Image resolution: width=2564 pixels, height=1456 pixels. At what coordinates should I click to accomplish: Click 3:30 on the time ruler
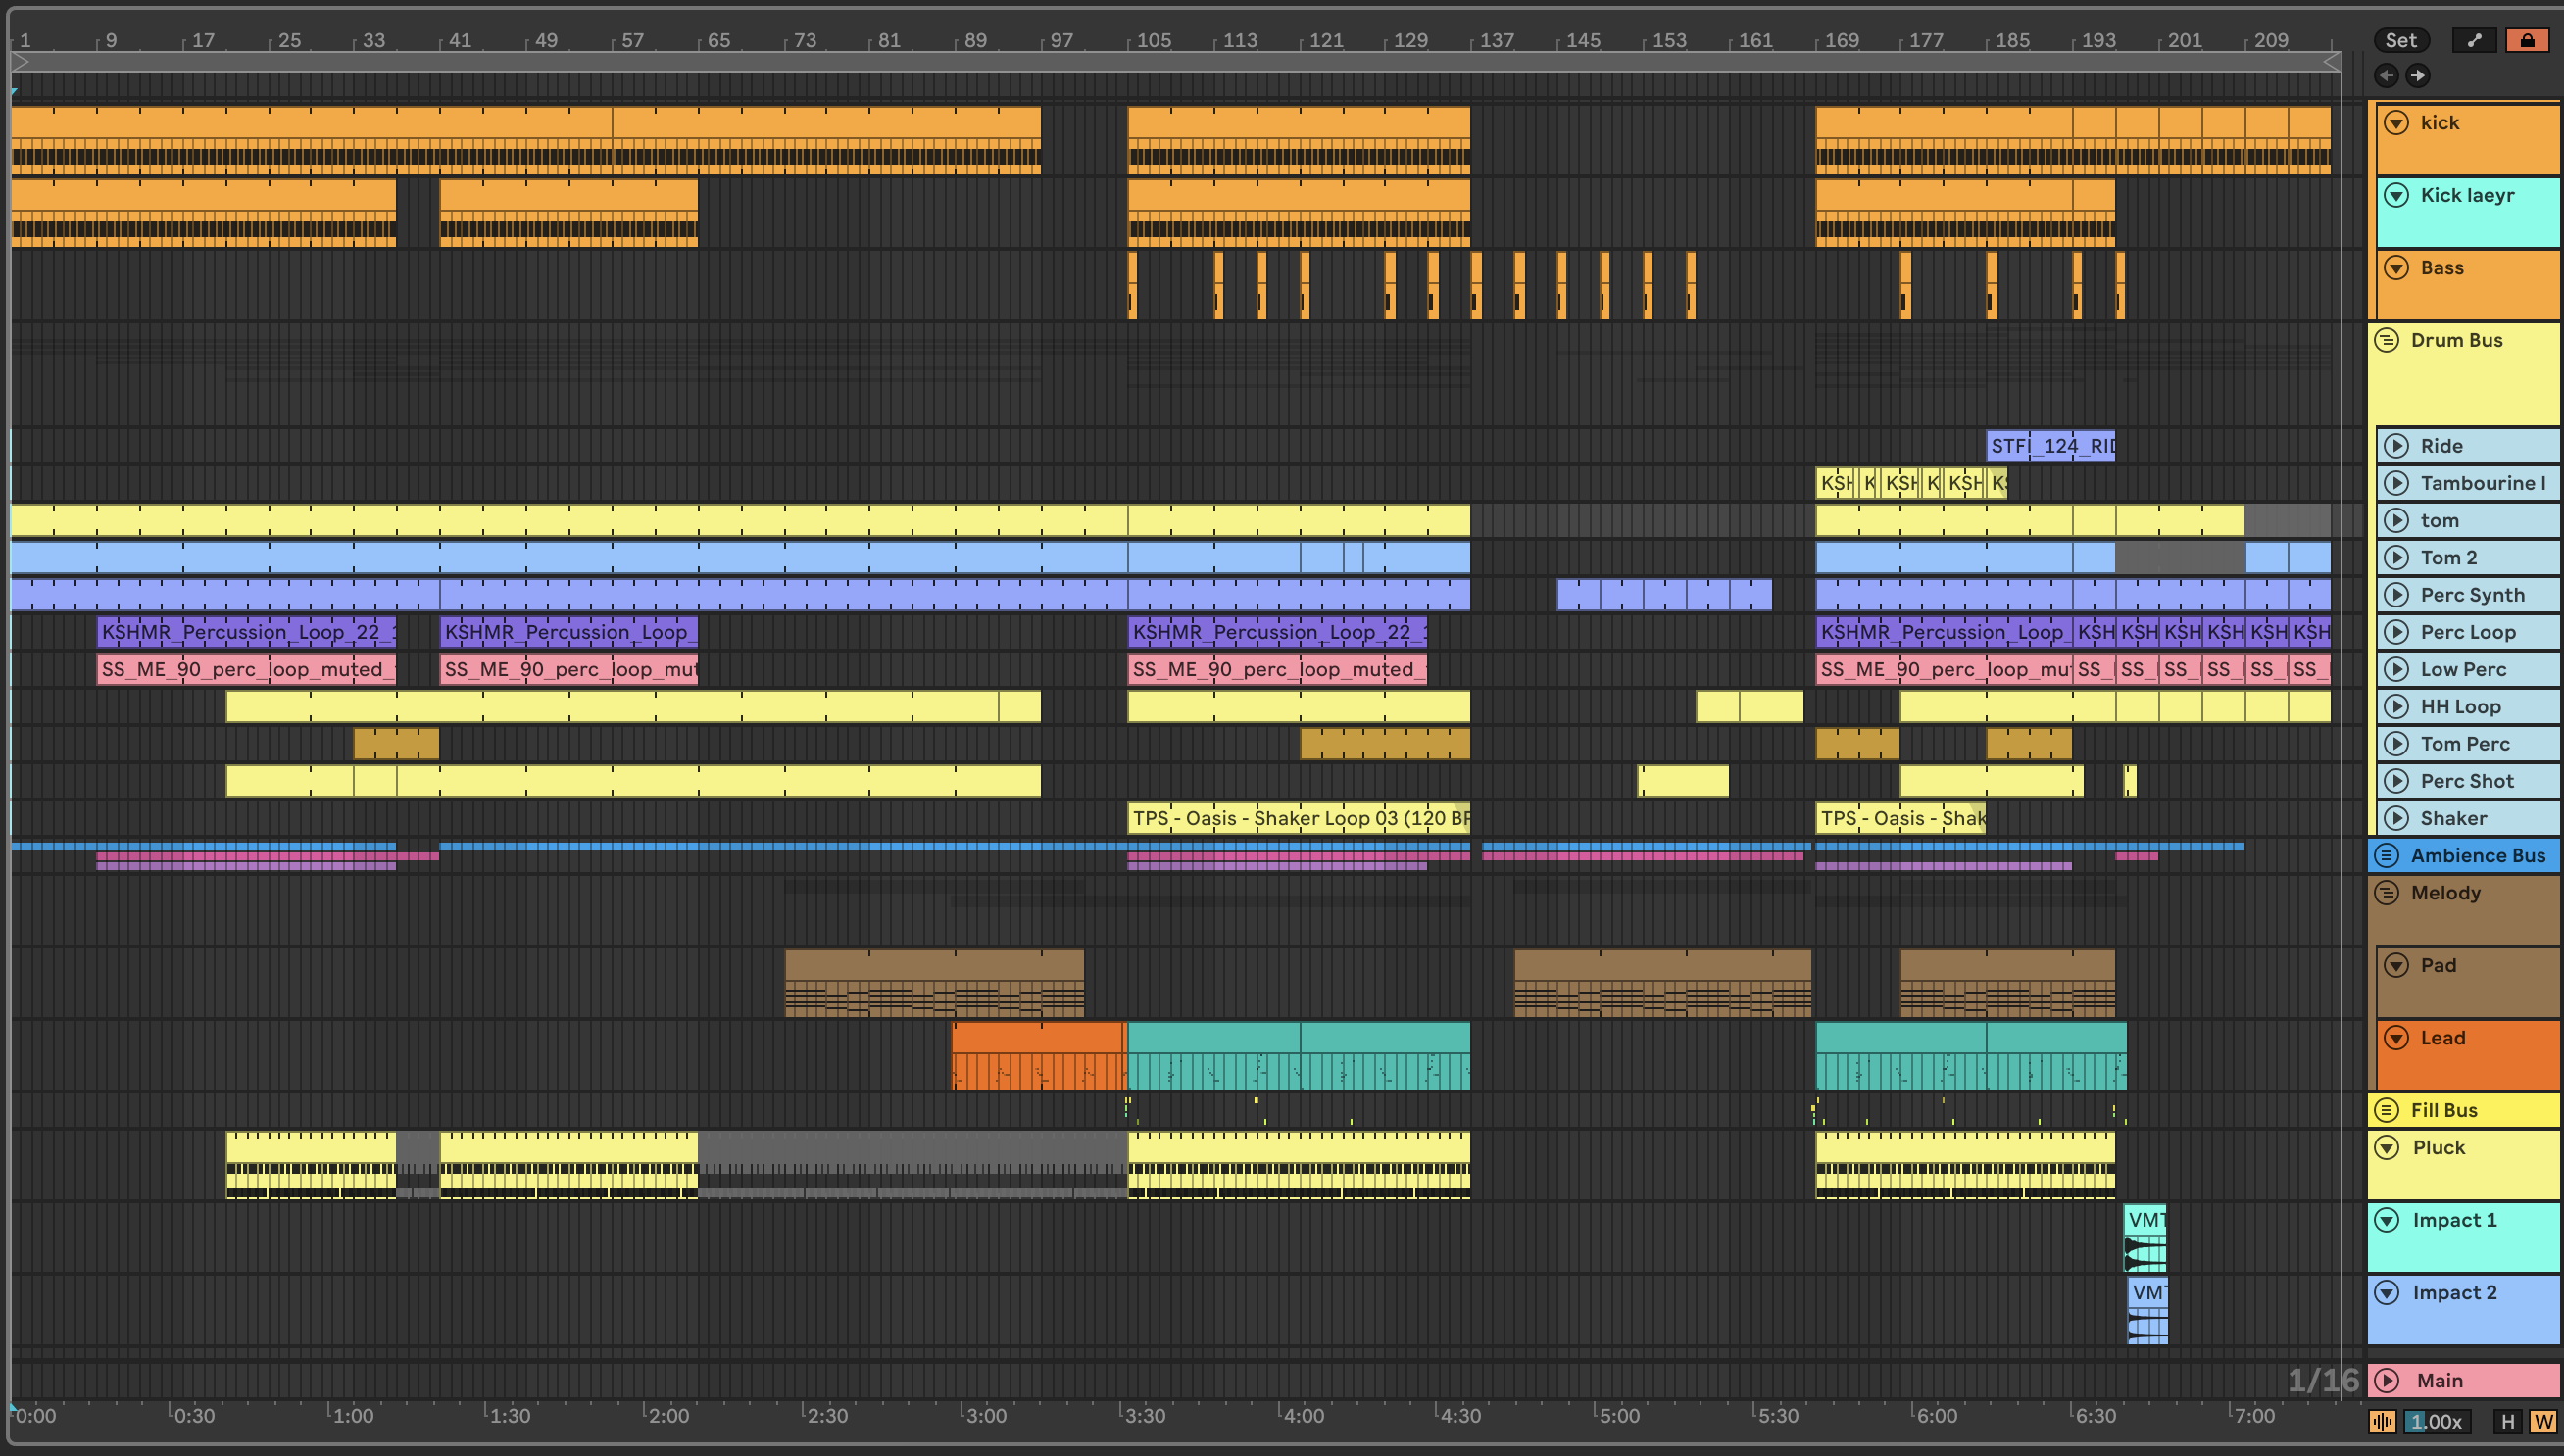point(1144,1415)
